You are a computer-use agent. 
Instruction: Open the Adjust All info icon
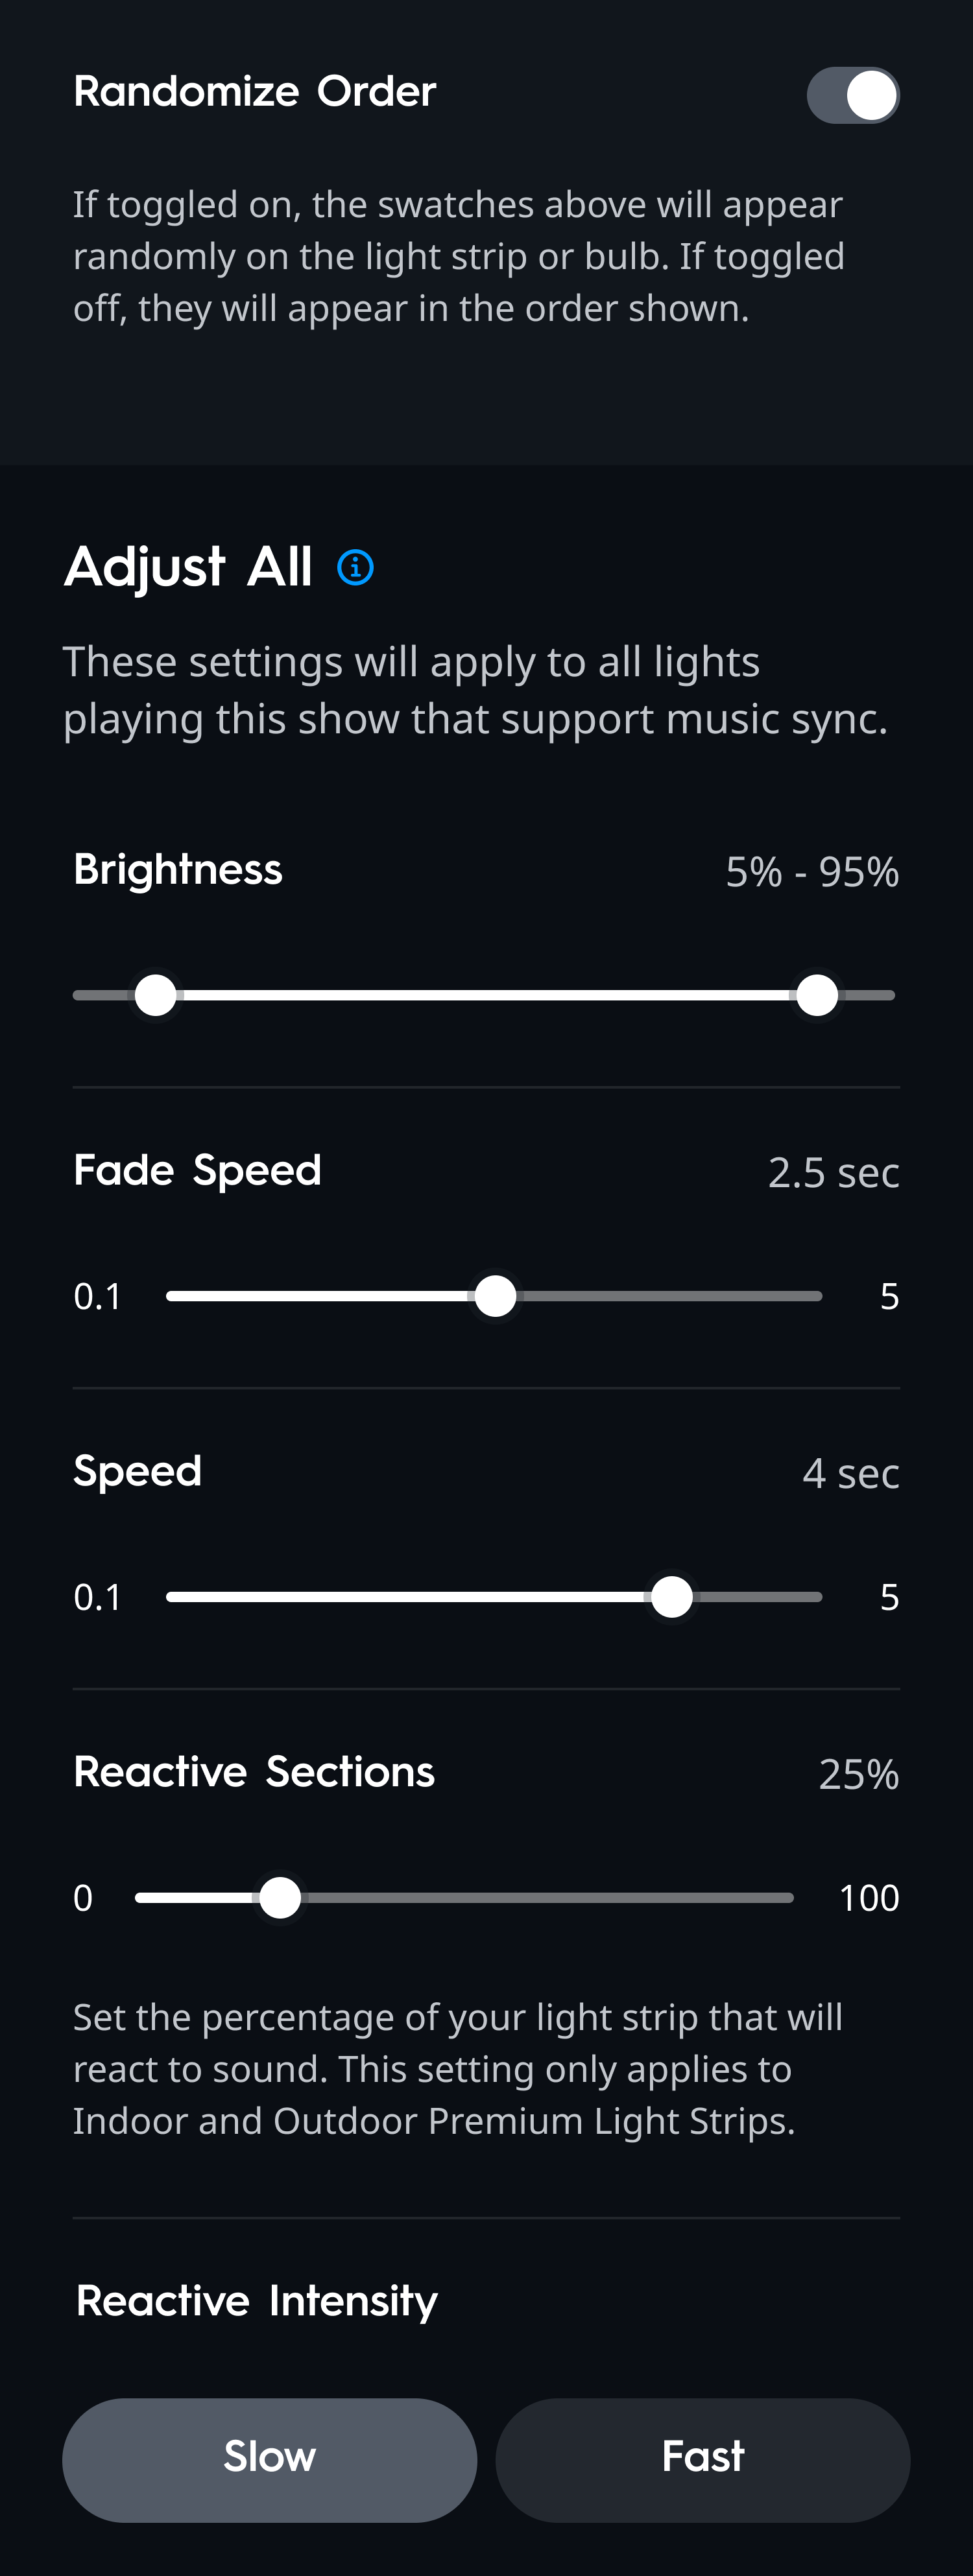pos(355,567)
